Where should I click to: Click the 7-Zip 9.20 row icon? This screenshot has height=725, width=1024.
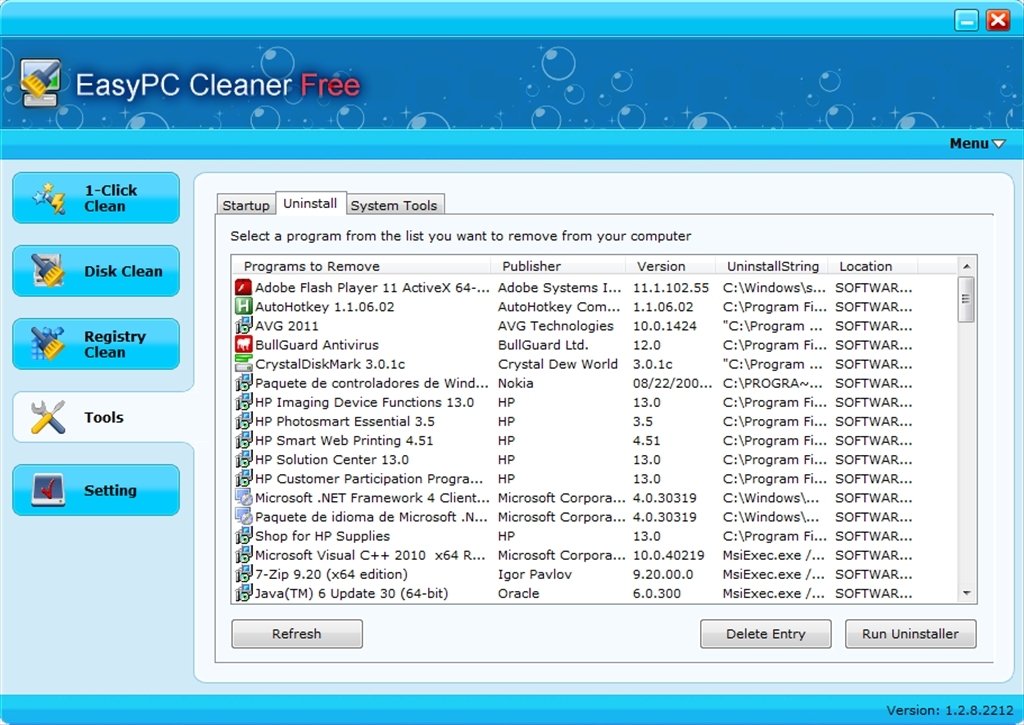coord(244,573)
